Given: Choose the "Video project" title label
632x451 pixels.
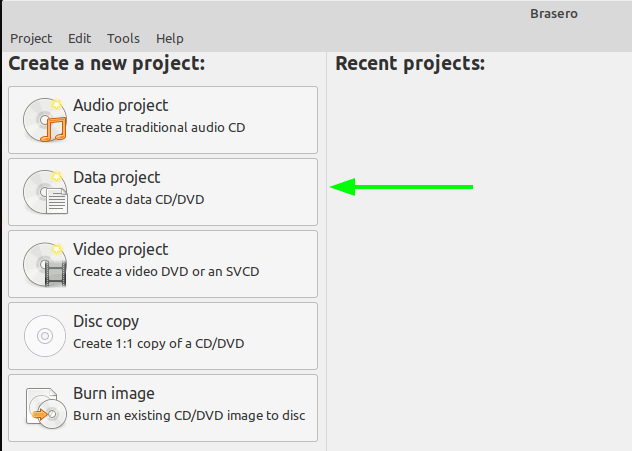Looking at the screenshot, I should point(120,249).
